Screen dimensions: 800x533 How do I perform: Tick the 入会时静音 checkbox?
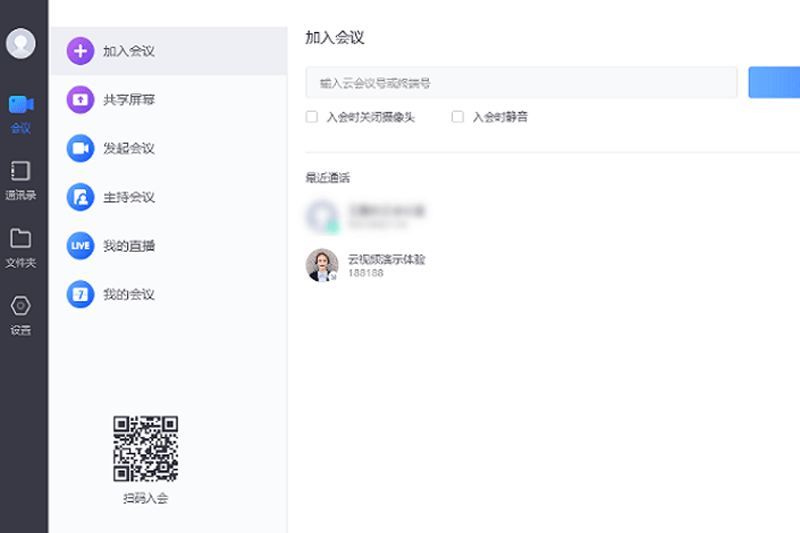(x=458, y=117)
